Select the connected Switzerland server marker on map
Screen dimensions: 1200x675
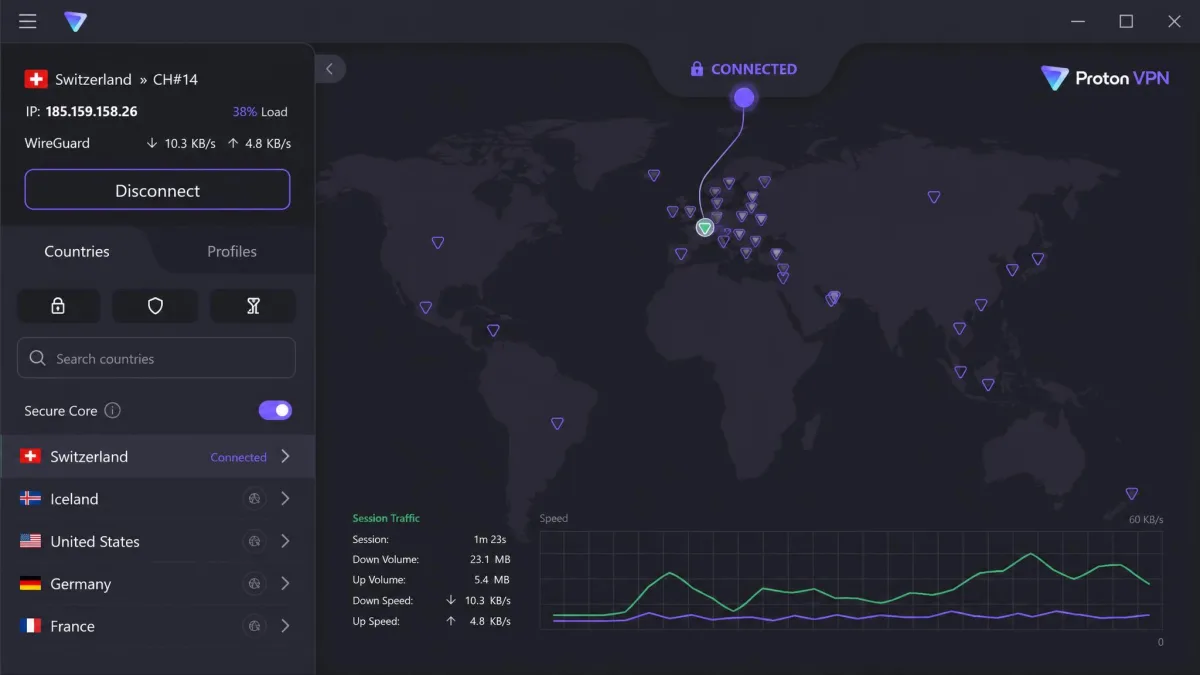coord(705,228)
